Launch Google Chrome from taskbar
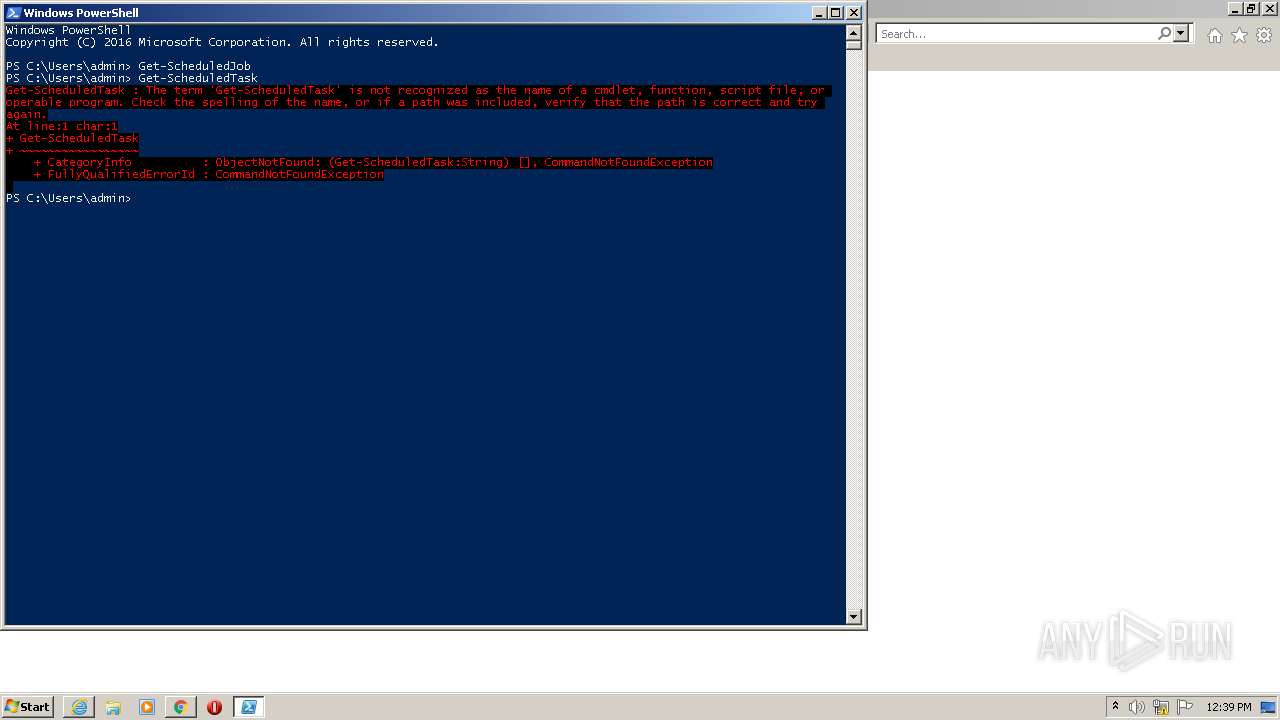This screenshot has height=720, width=1280. click(181, 707)
